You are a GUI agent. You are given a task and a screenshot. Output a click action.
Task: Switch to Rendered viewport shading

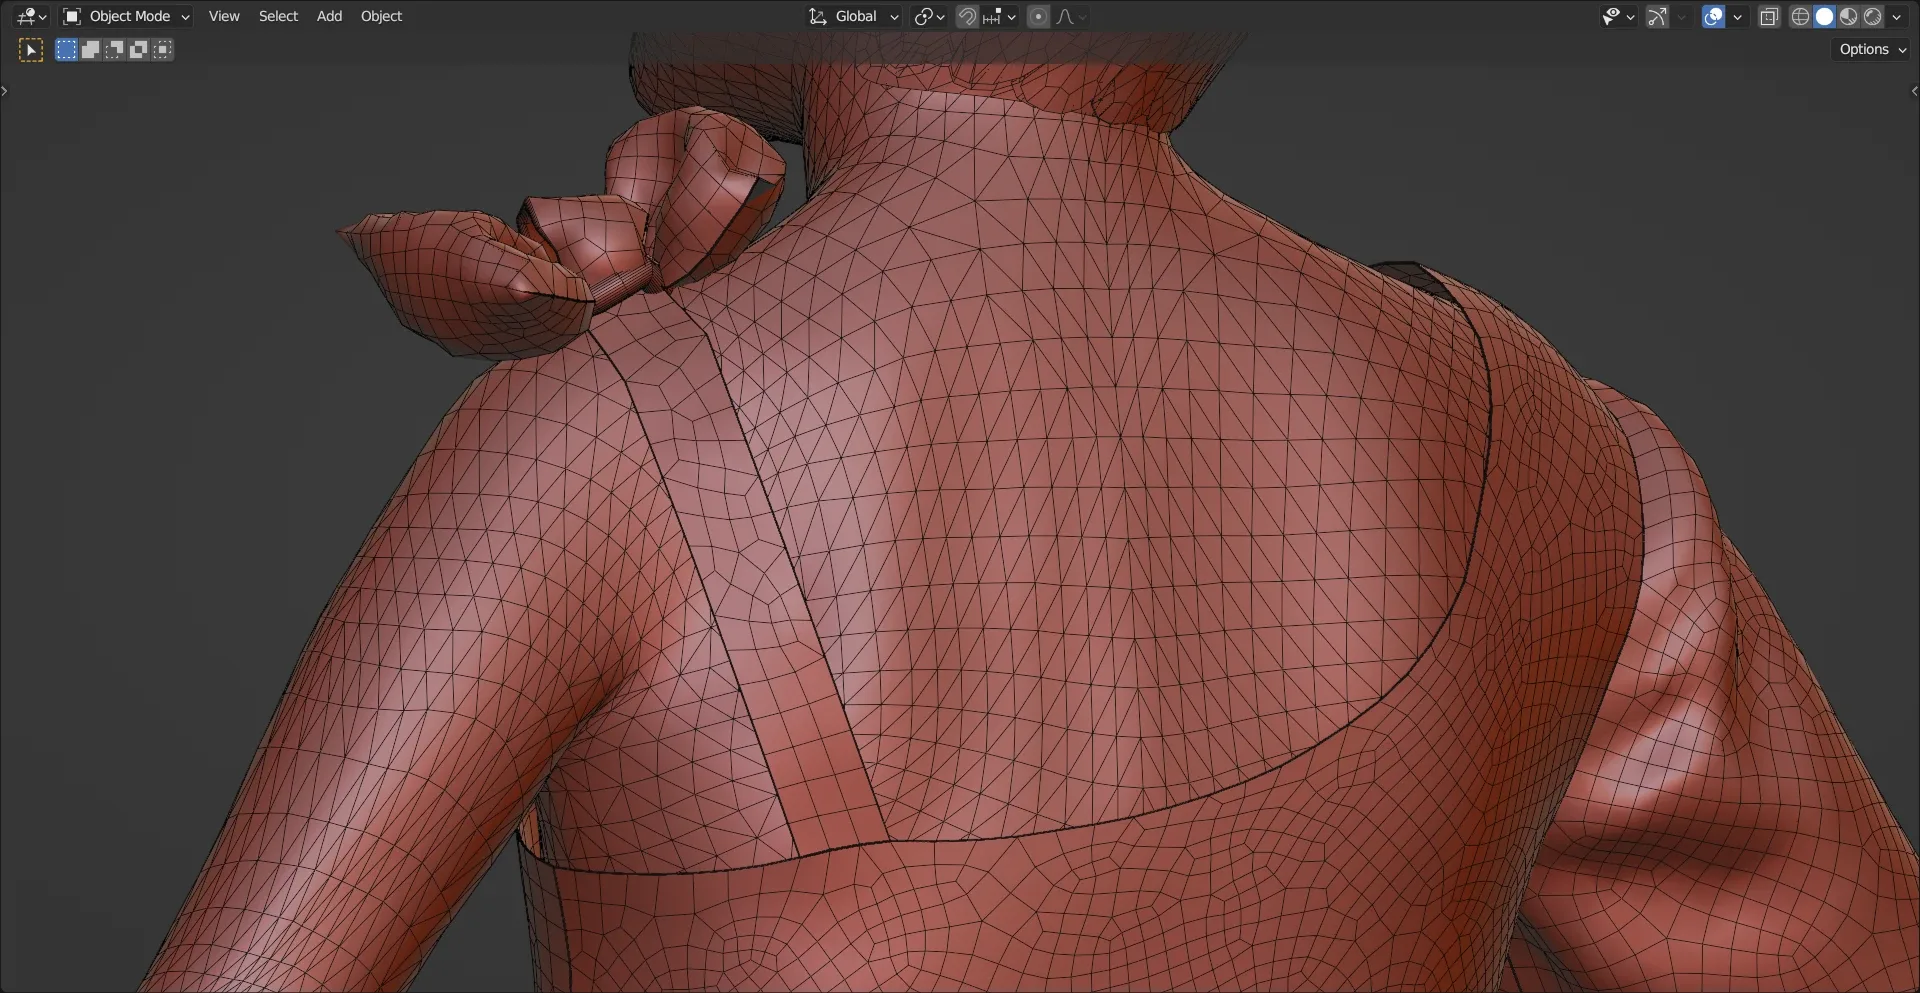[1872, 16]
